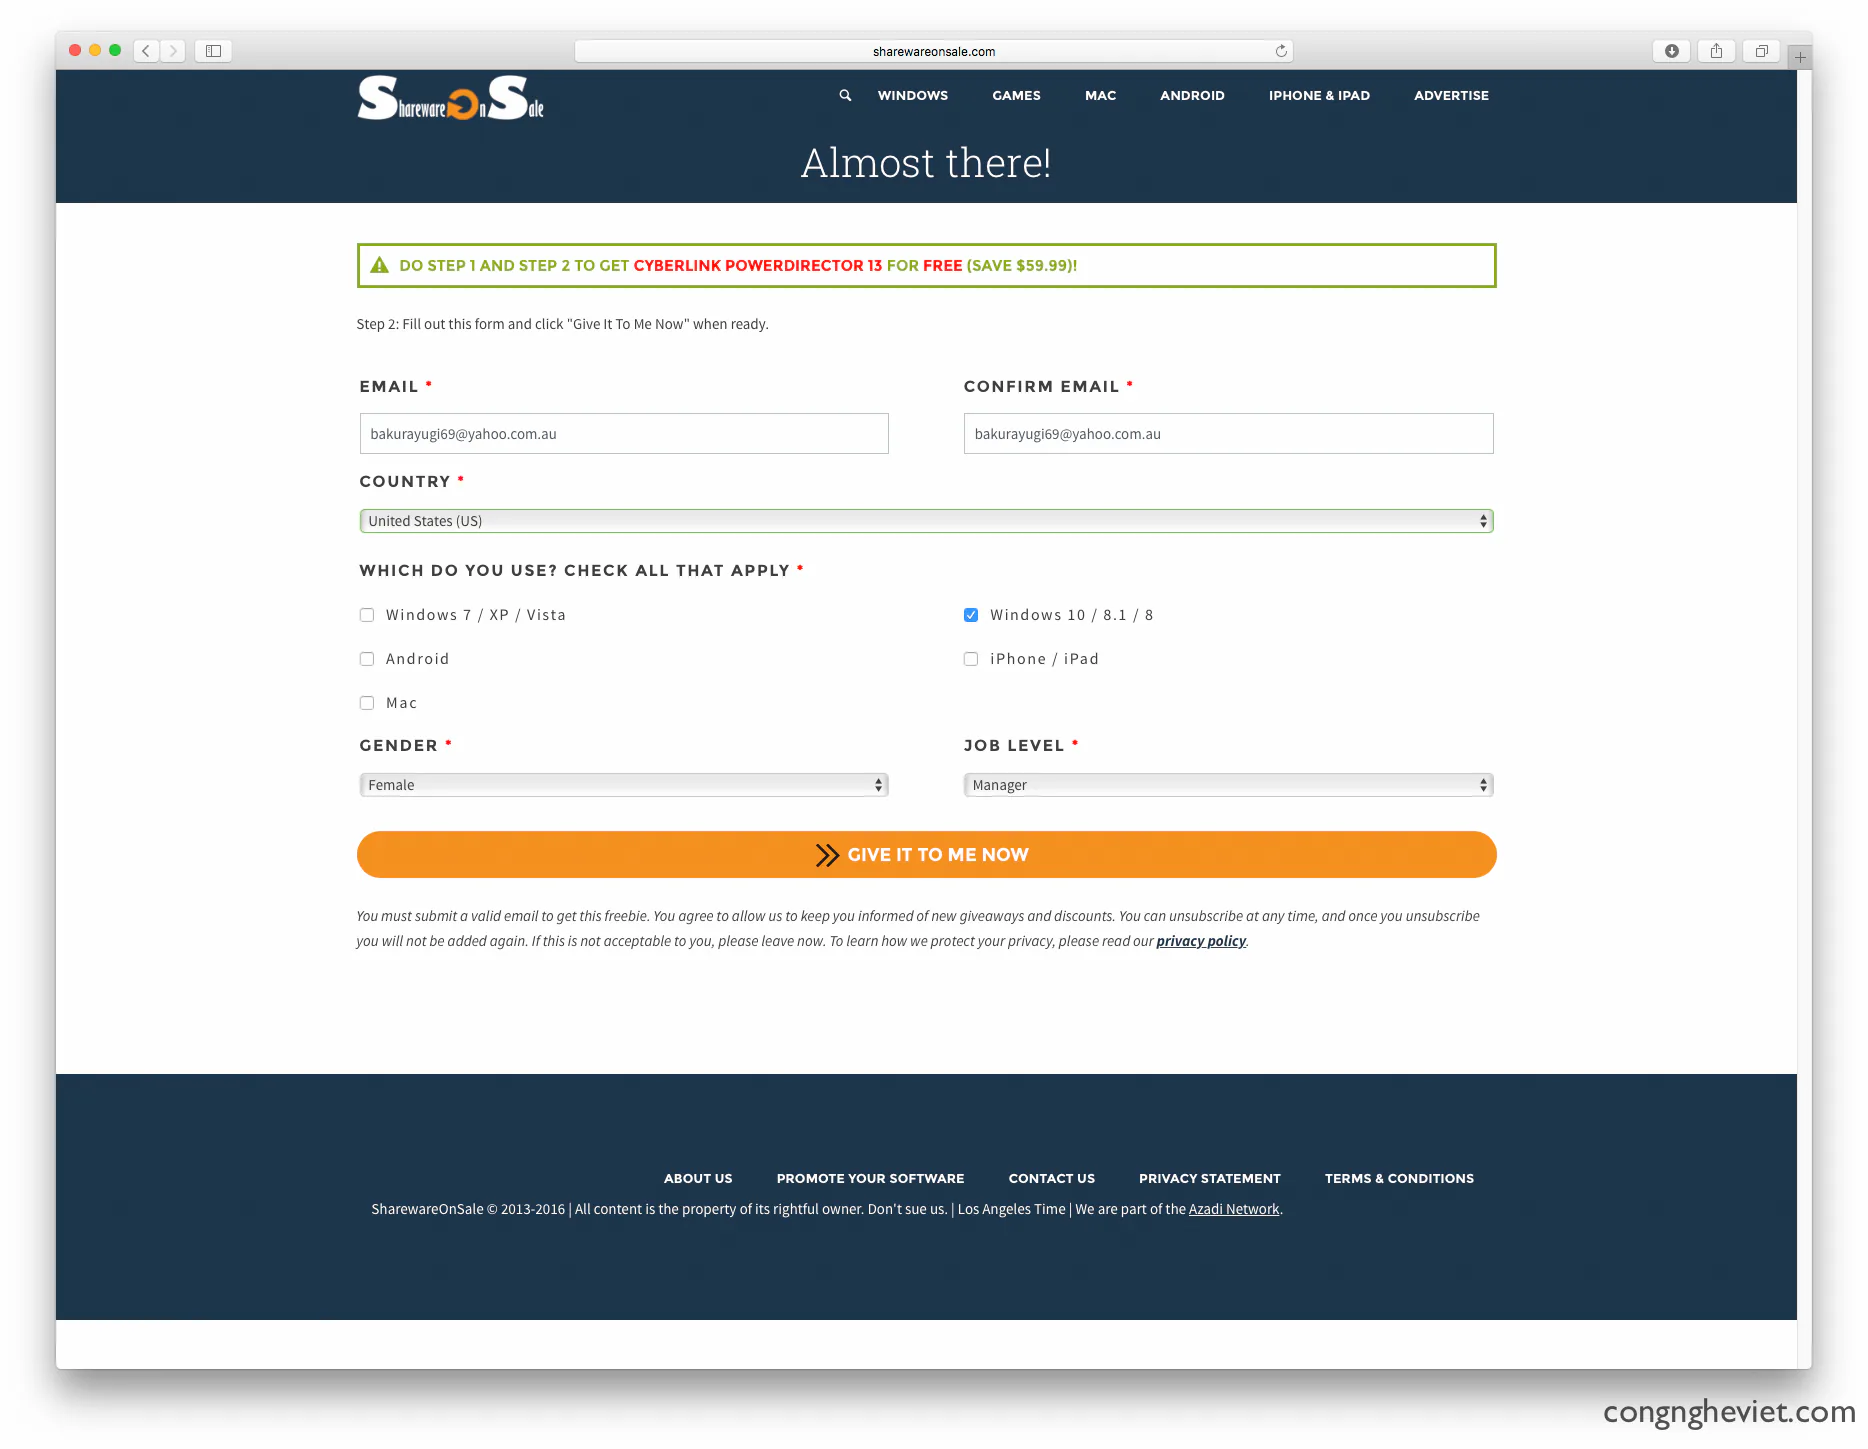Check the Mac checkbox
The image size is (1868, 1449).
coord(367,703)
